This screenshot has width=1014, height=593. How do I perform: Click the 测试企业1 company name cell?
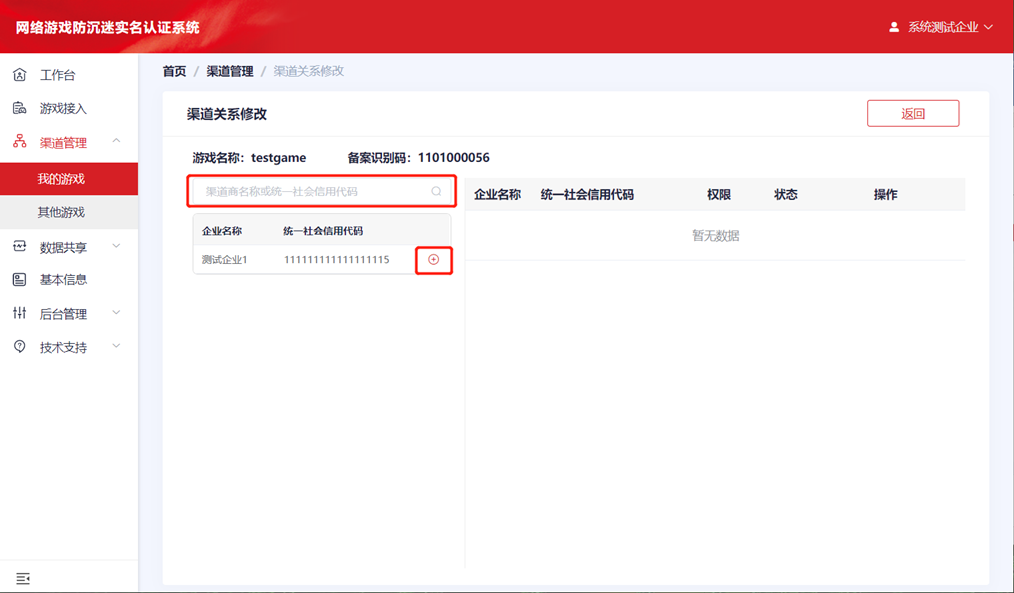[x=224, y=259]
